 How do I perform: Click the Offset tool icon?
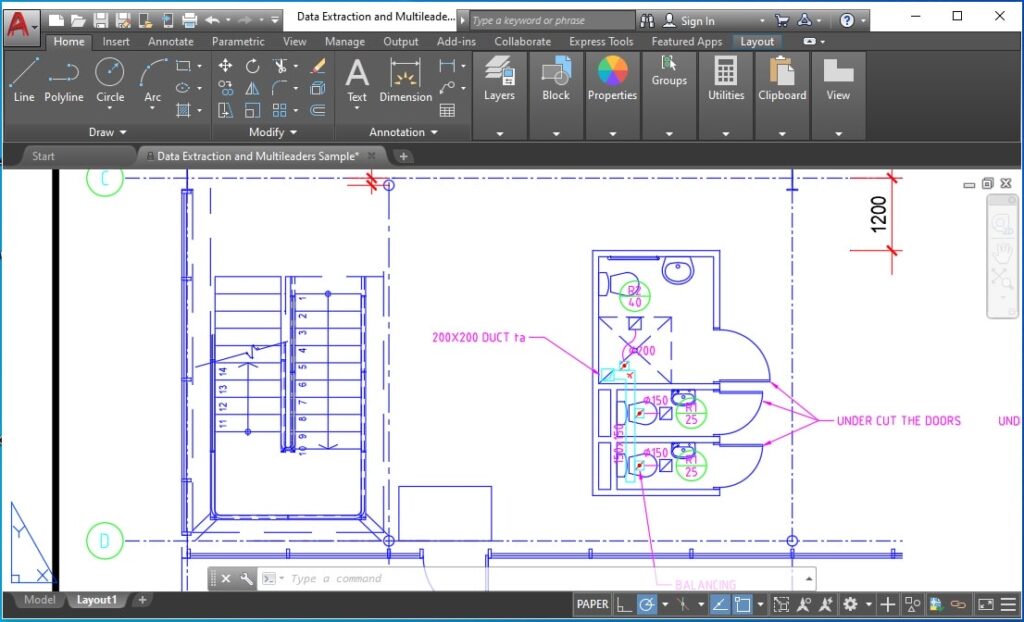click(x=318, y=110)
